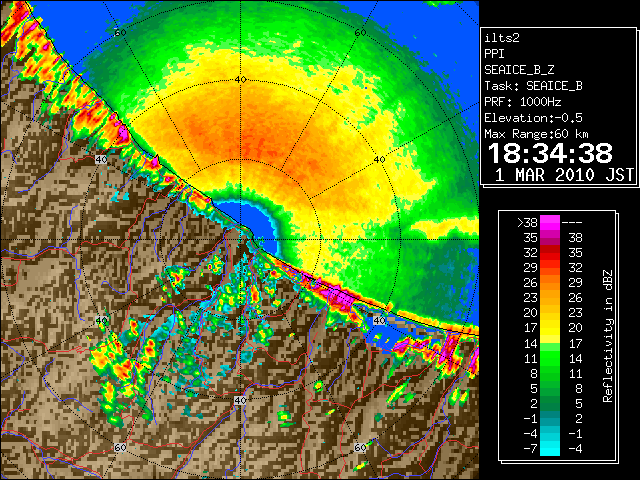The width and height of the screenshot is (640, 480).
Task: Click the '>38' legend label
Action: pyautogui.click(x=527, y=223)
